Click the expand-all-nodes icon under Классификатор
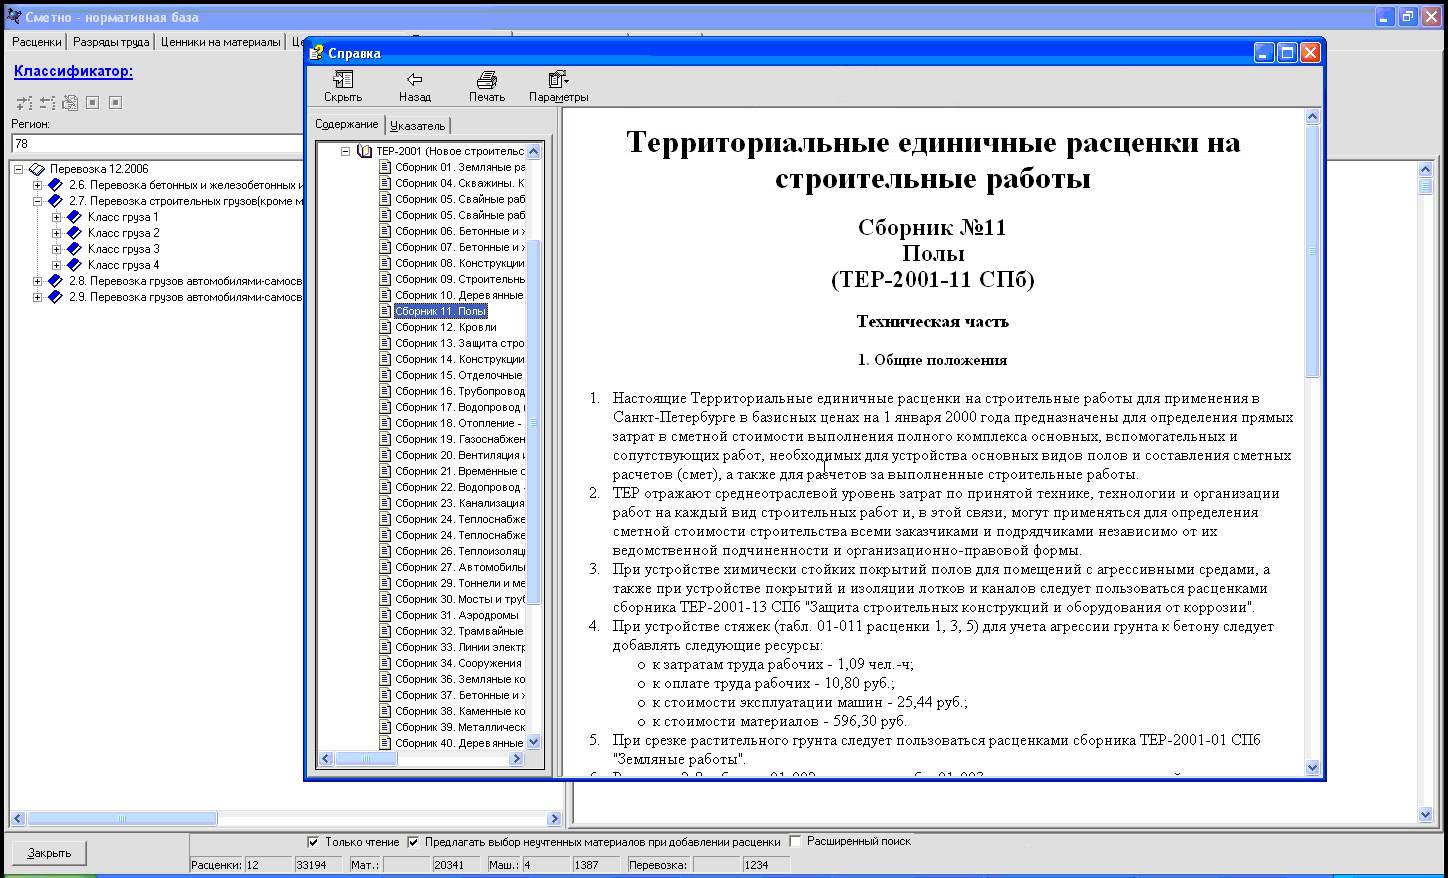The width and height of the screenshot is (1448, 878). point(24,102)
